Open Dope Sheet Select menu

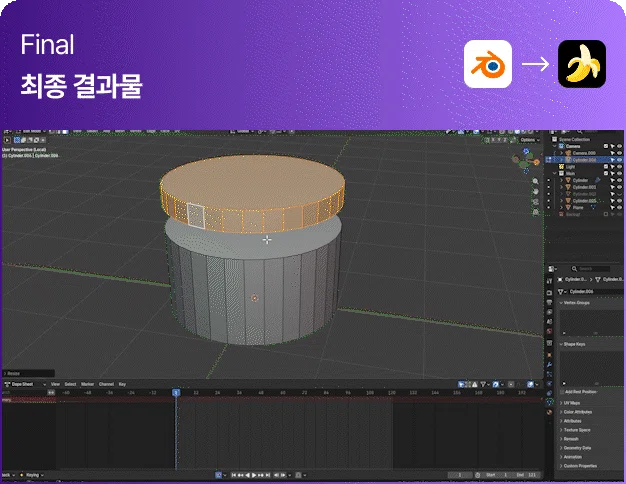click(70, 384)
